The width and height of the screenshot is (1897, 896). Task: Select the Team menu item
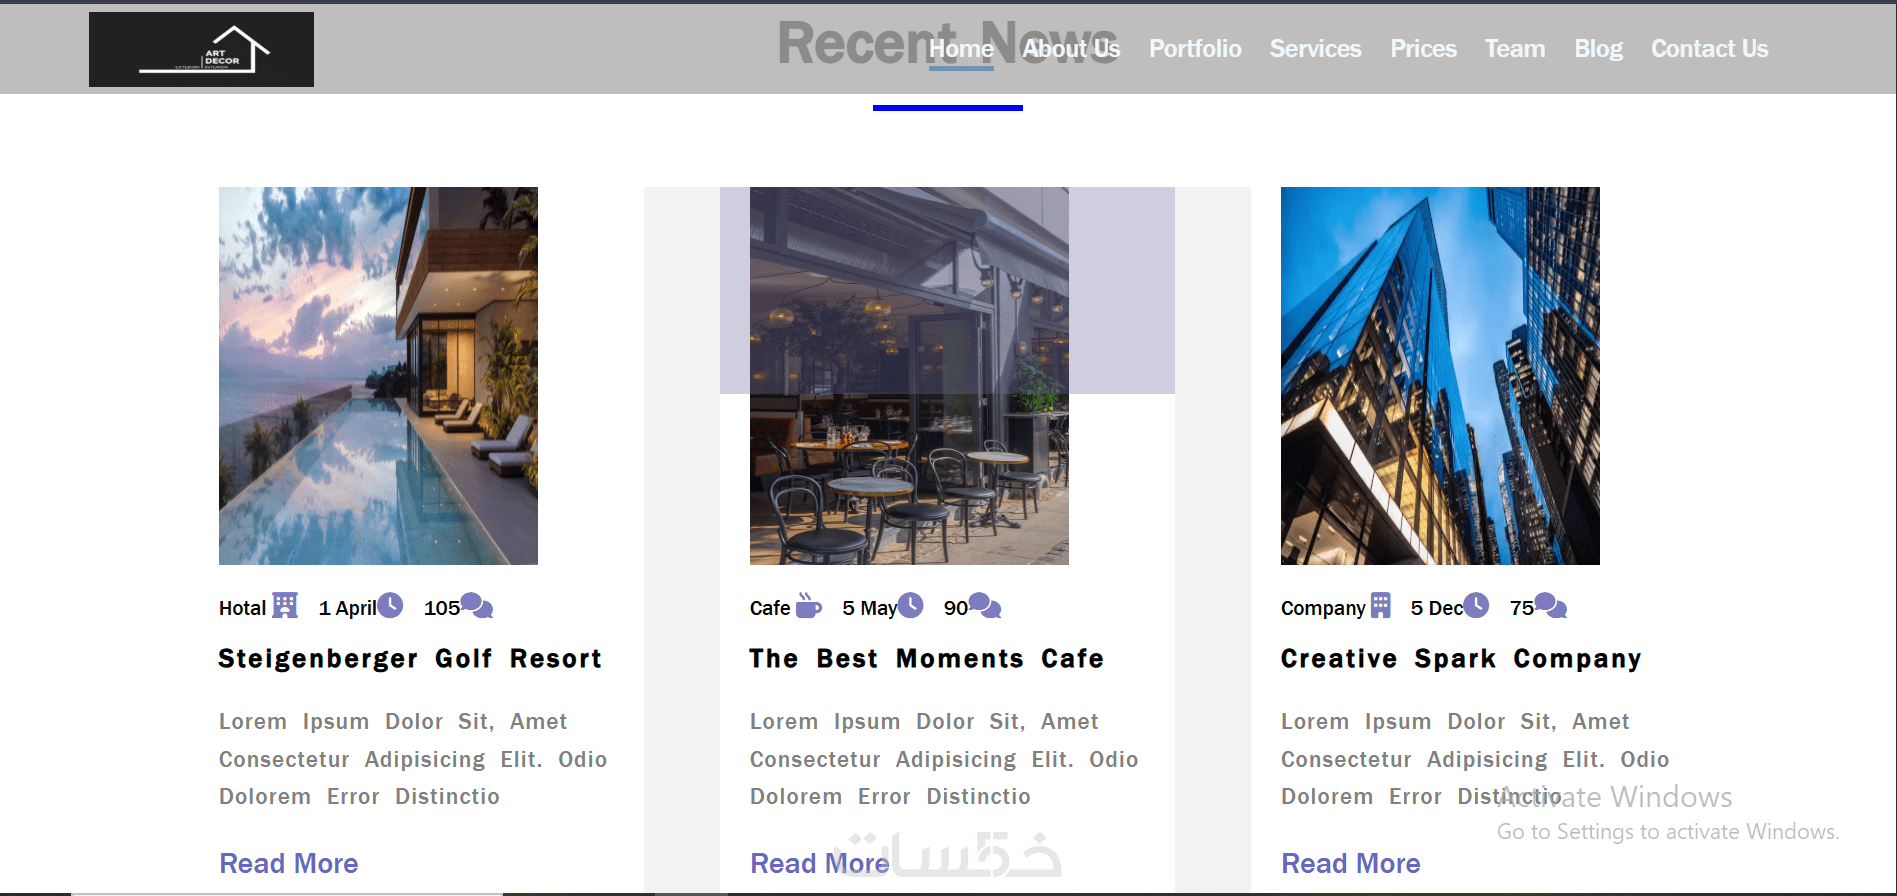tap(1515, 49)
